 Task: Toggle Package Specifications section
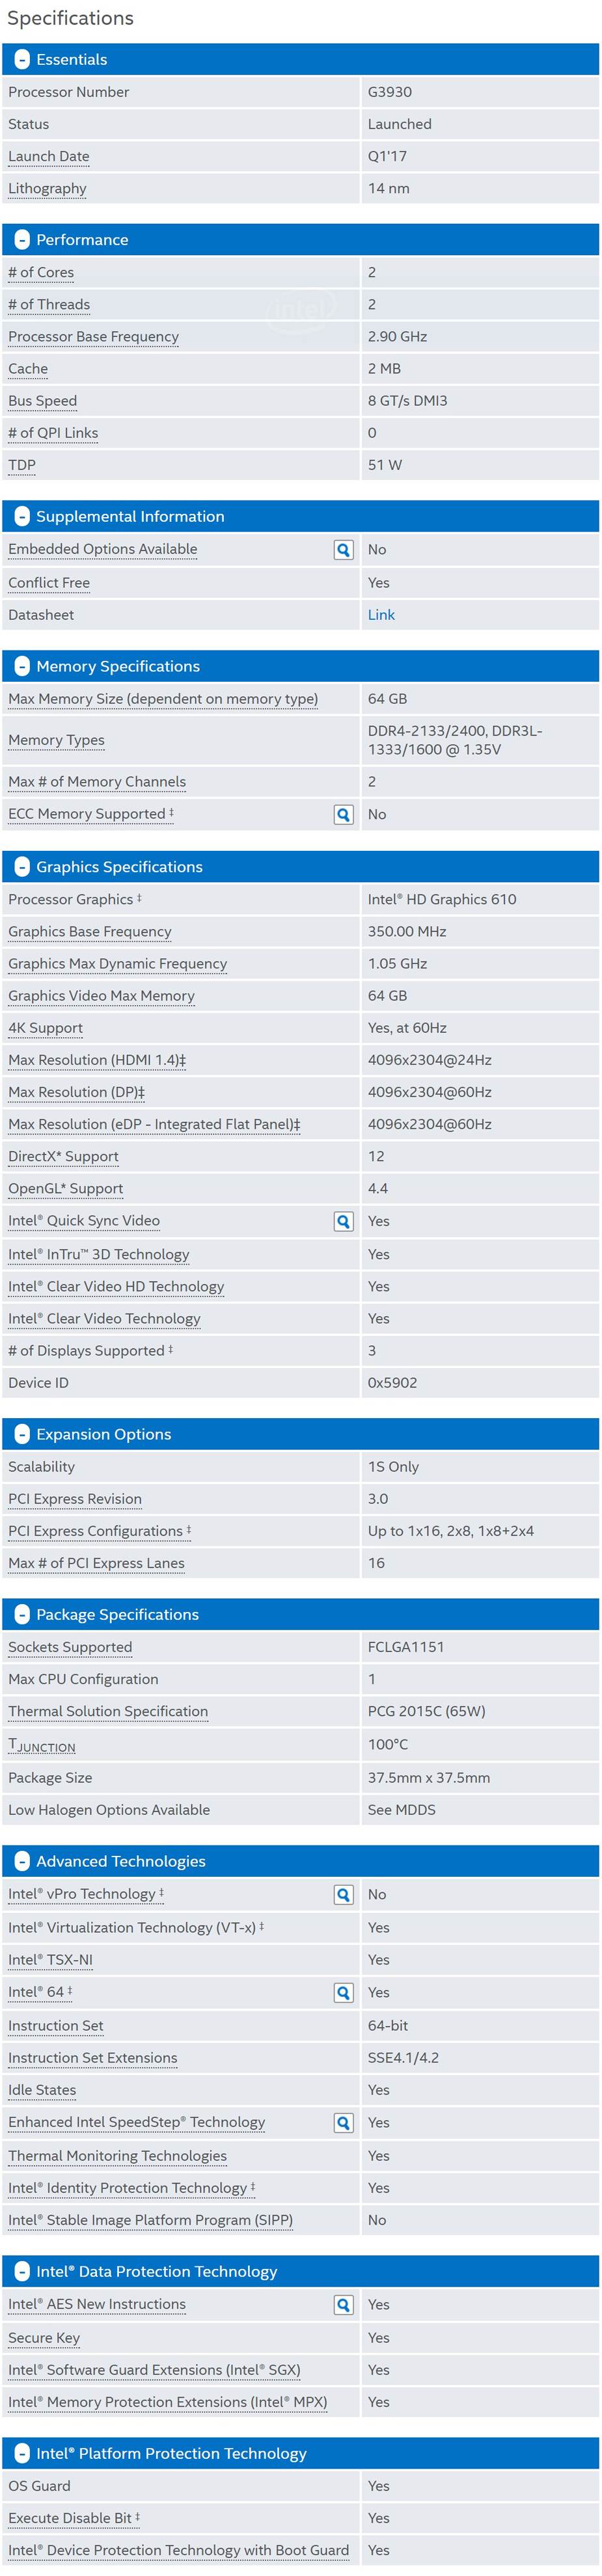[x=22, y=1614]
